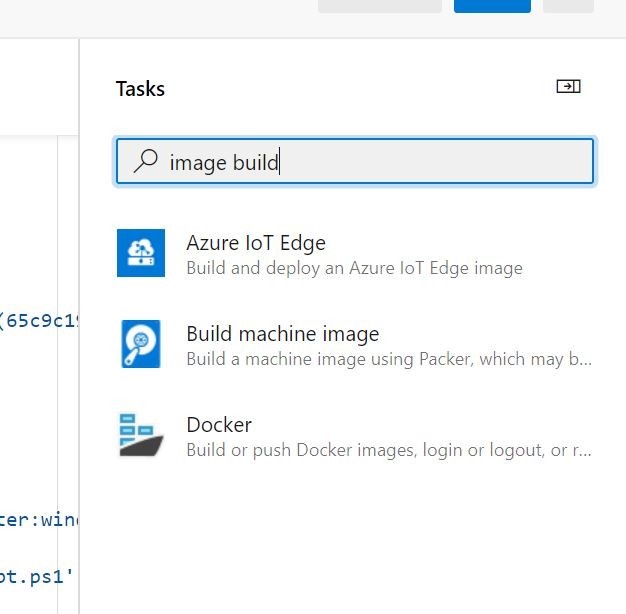Click the magnifier icon in the search box
Viewport: 626px width, 614px height.
coord(146,161)
